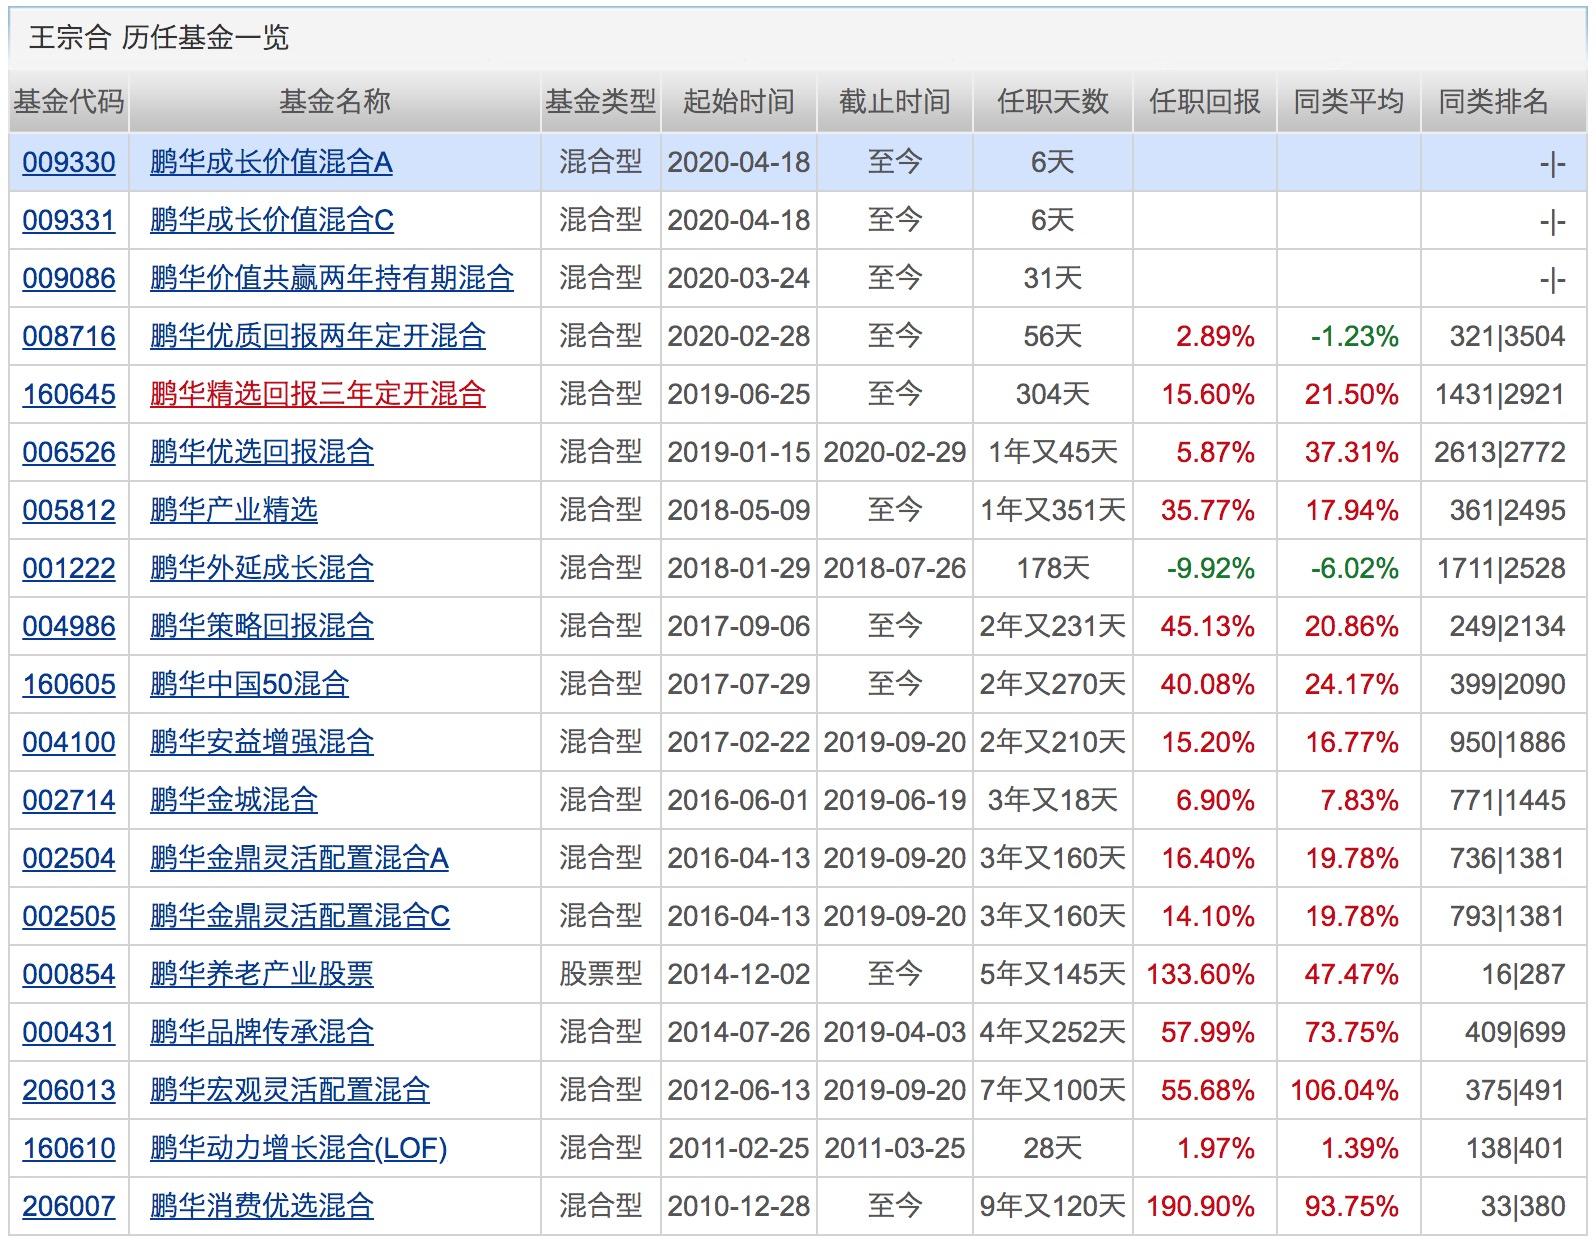Open fund code link 005812
The width and height of the screenshot is (1596, 1248).
point(69,510)
